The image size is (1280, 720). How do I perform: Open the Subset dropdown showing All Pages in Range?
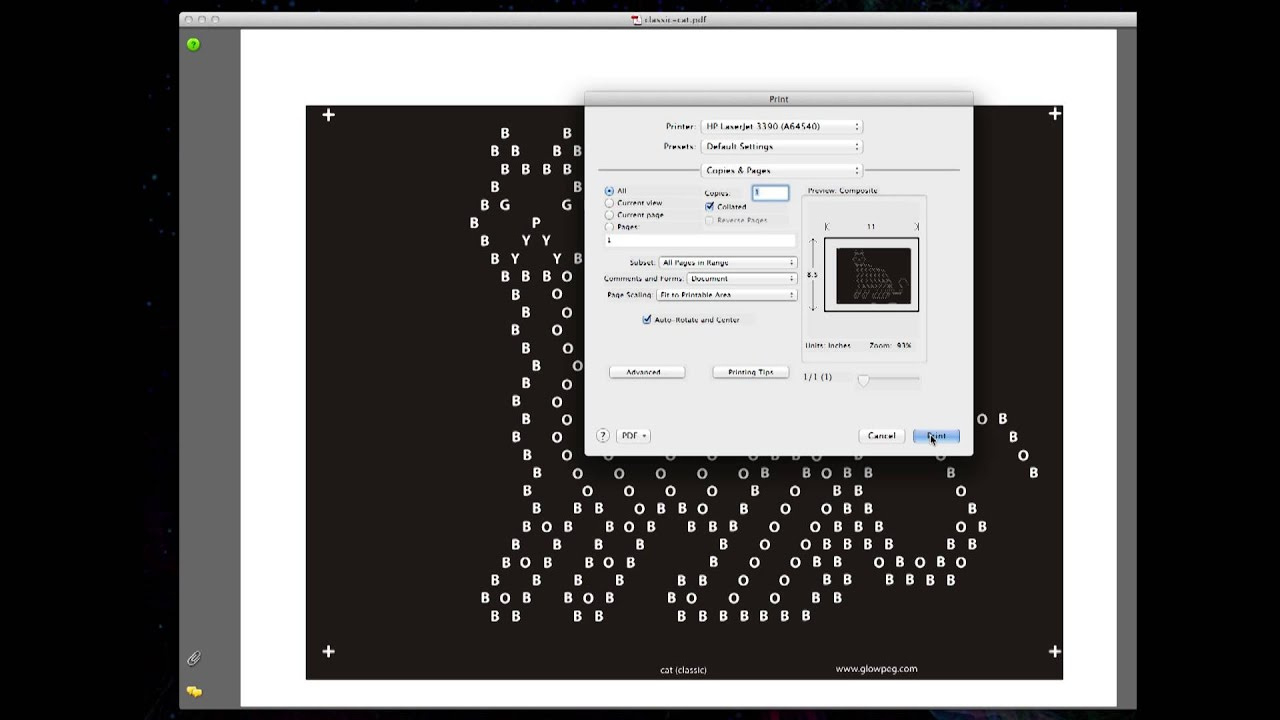click(x=728, y=262)
